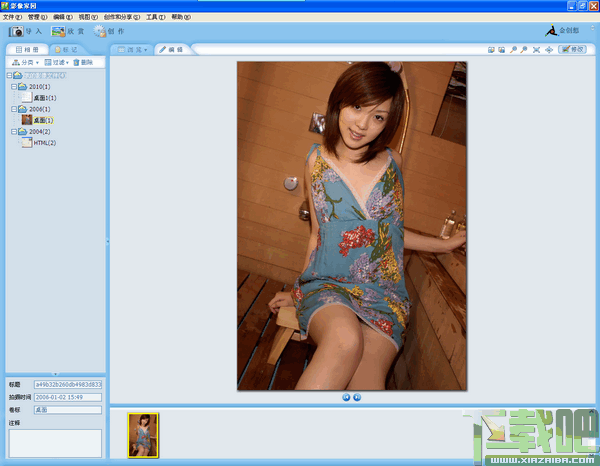Open the 过滤 filter dropdown
600x466 pixels.
pos(56,62)
